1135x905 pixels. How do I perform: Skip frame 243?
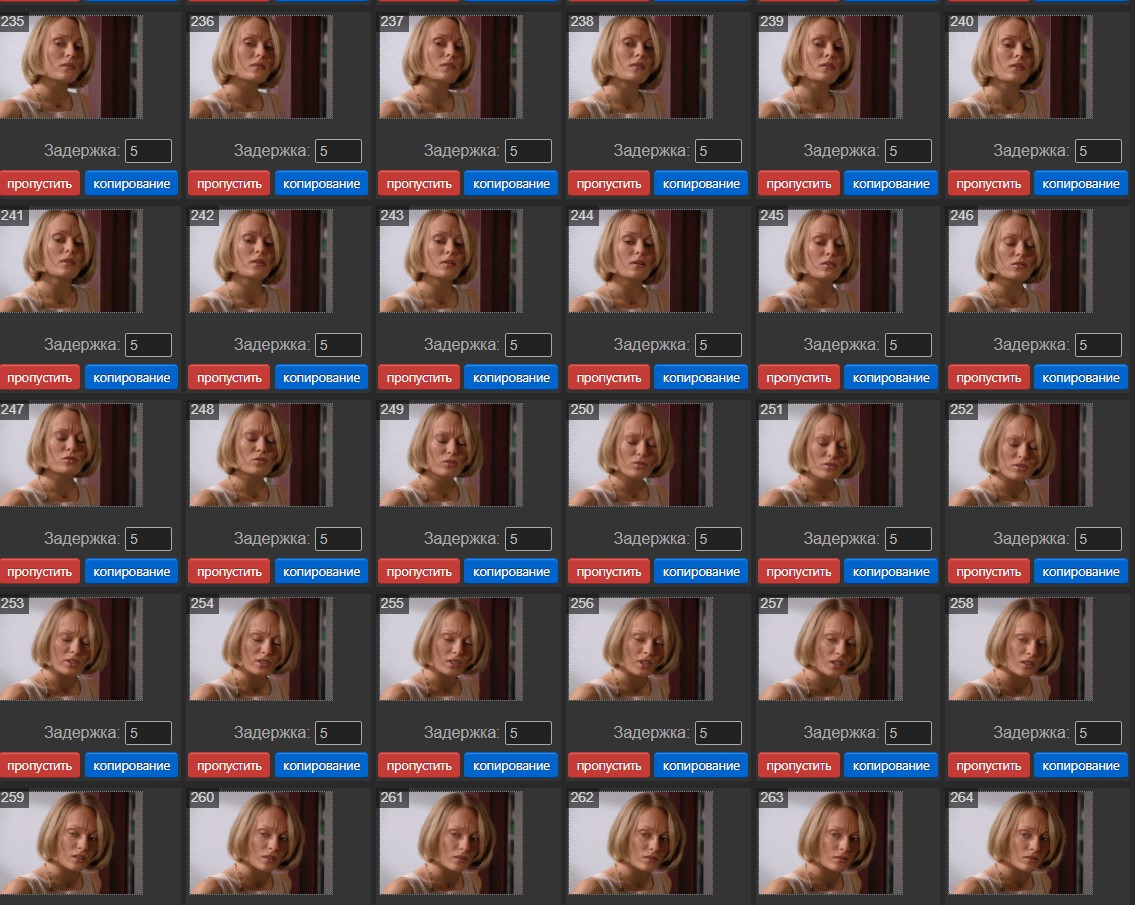pyautogui.click(x=419, y=378)
